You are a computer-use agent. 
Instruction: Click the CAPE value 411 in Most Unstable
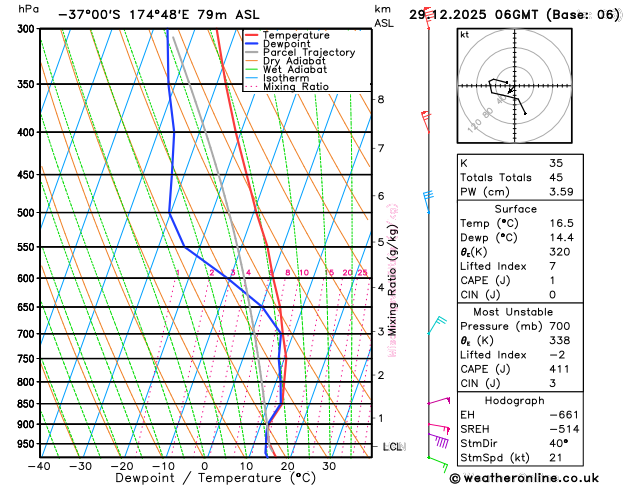(559, 369)
